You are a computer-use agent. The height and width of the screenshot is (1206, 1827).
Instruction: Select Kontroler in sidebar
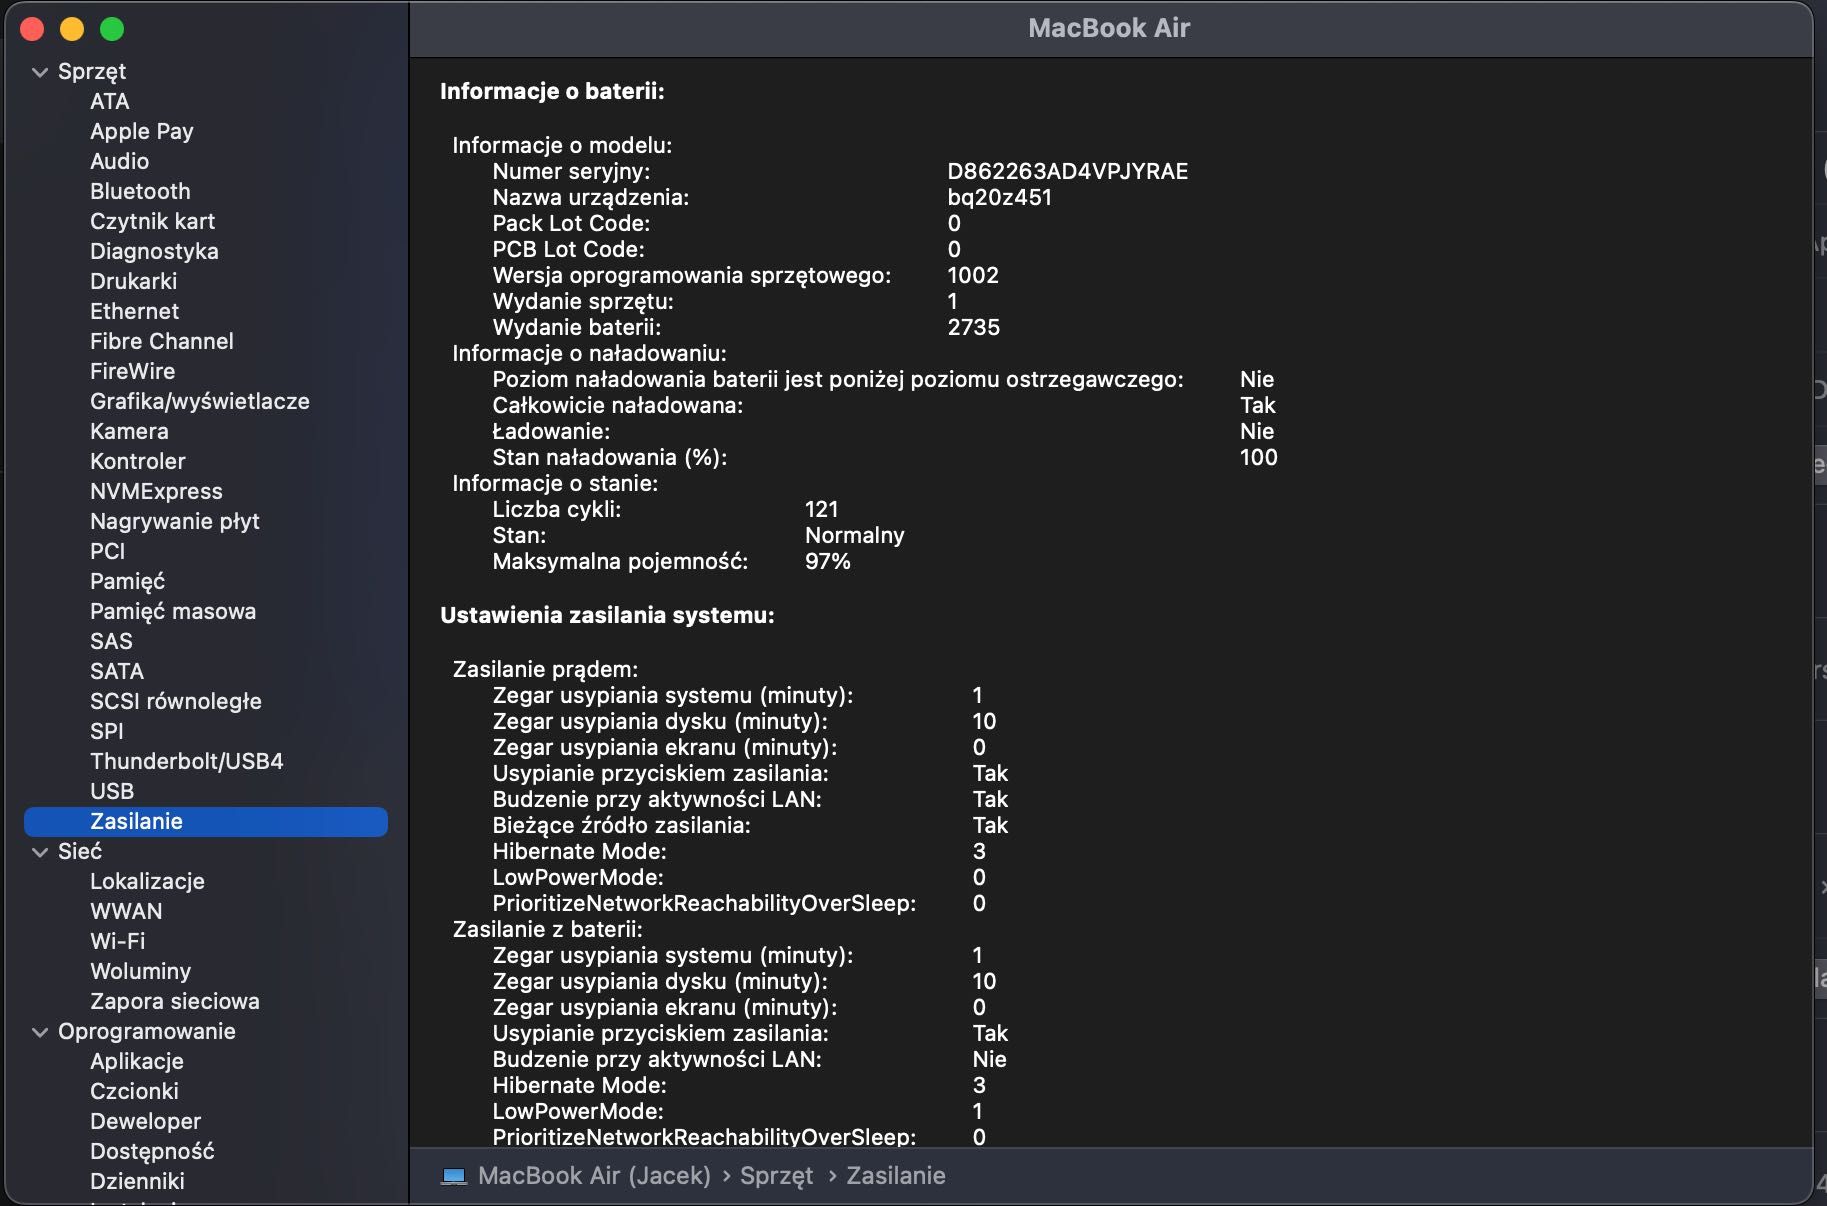pyautogui.click(x=137, y=461)
